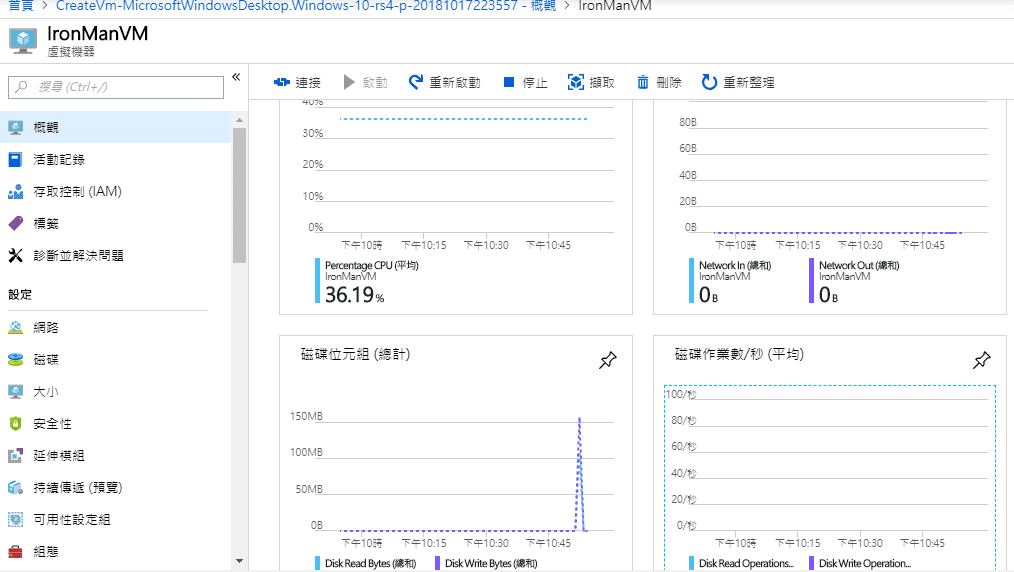Click the 首頁 breadcrumb link
The image size is (1014, 572).
21,6
